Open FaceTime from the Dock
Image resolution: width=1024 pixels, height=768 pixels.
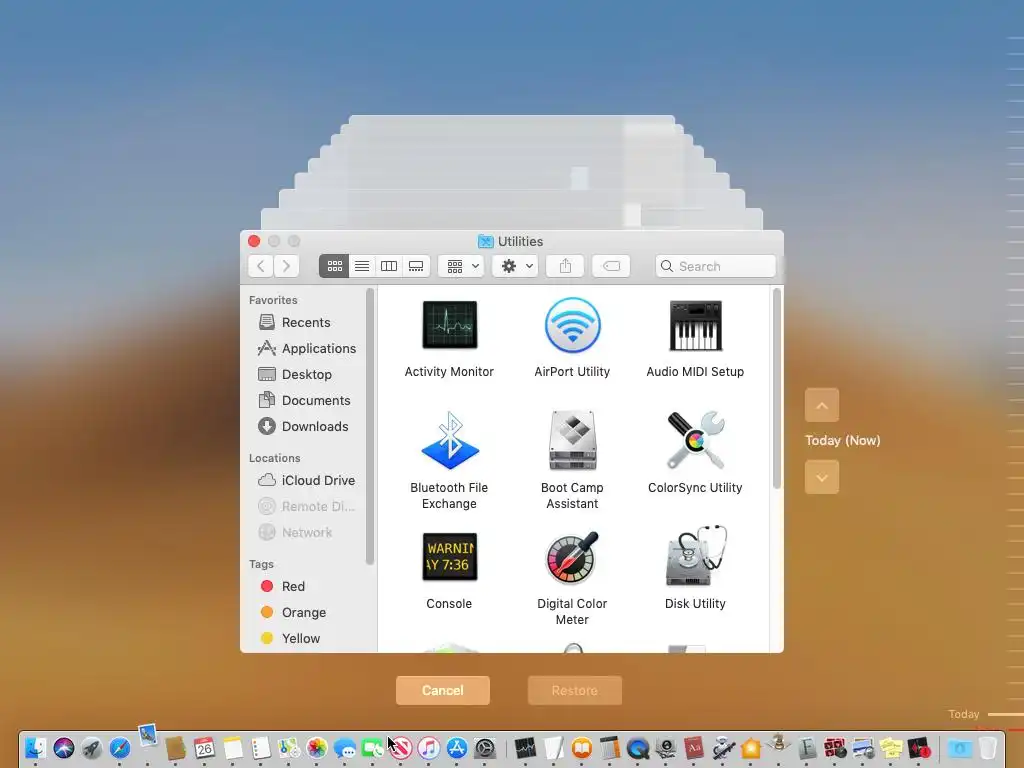tap(373, 748)
